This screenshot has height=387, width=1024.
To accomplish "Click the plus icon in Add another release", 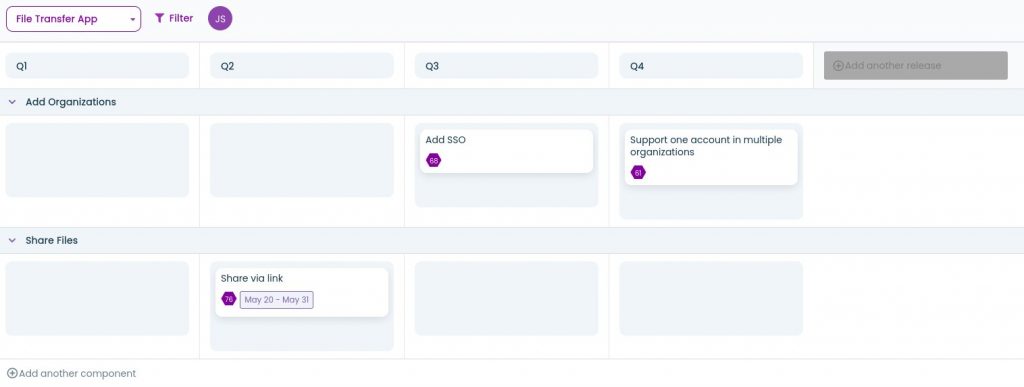I will pos(839,65).
